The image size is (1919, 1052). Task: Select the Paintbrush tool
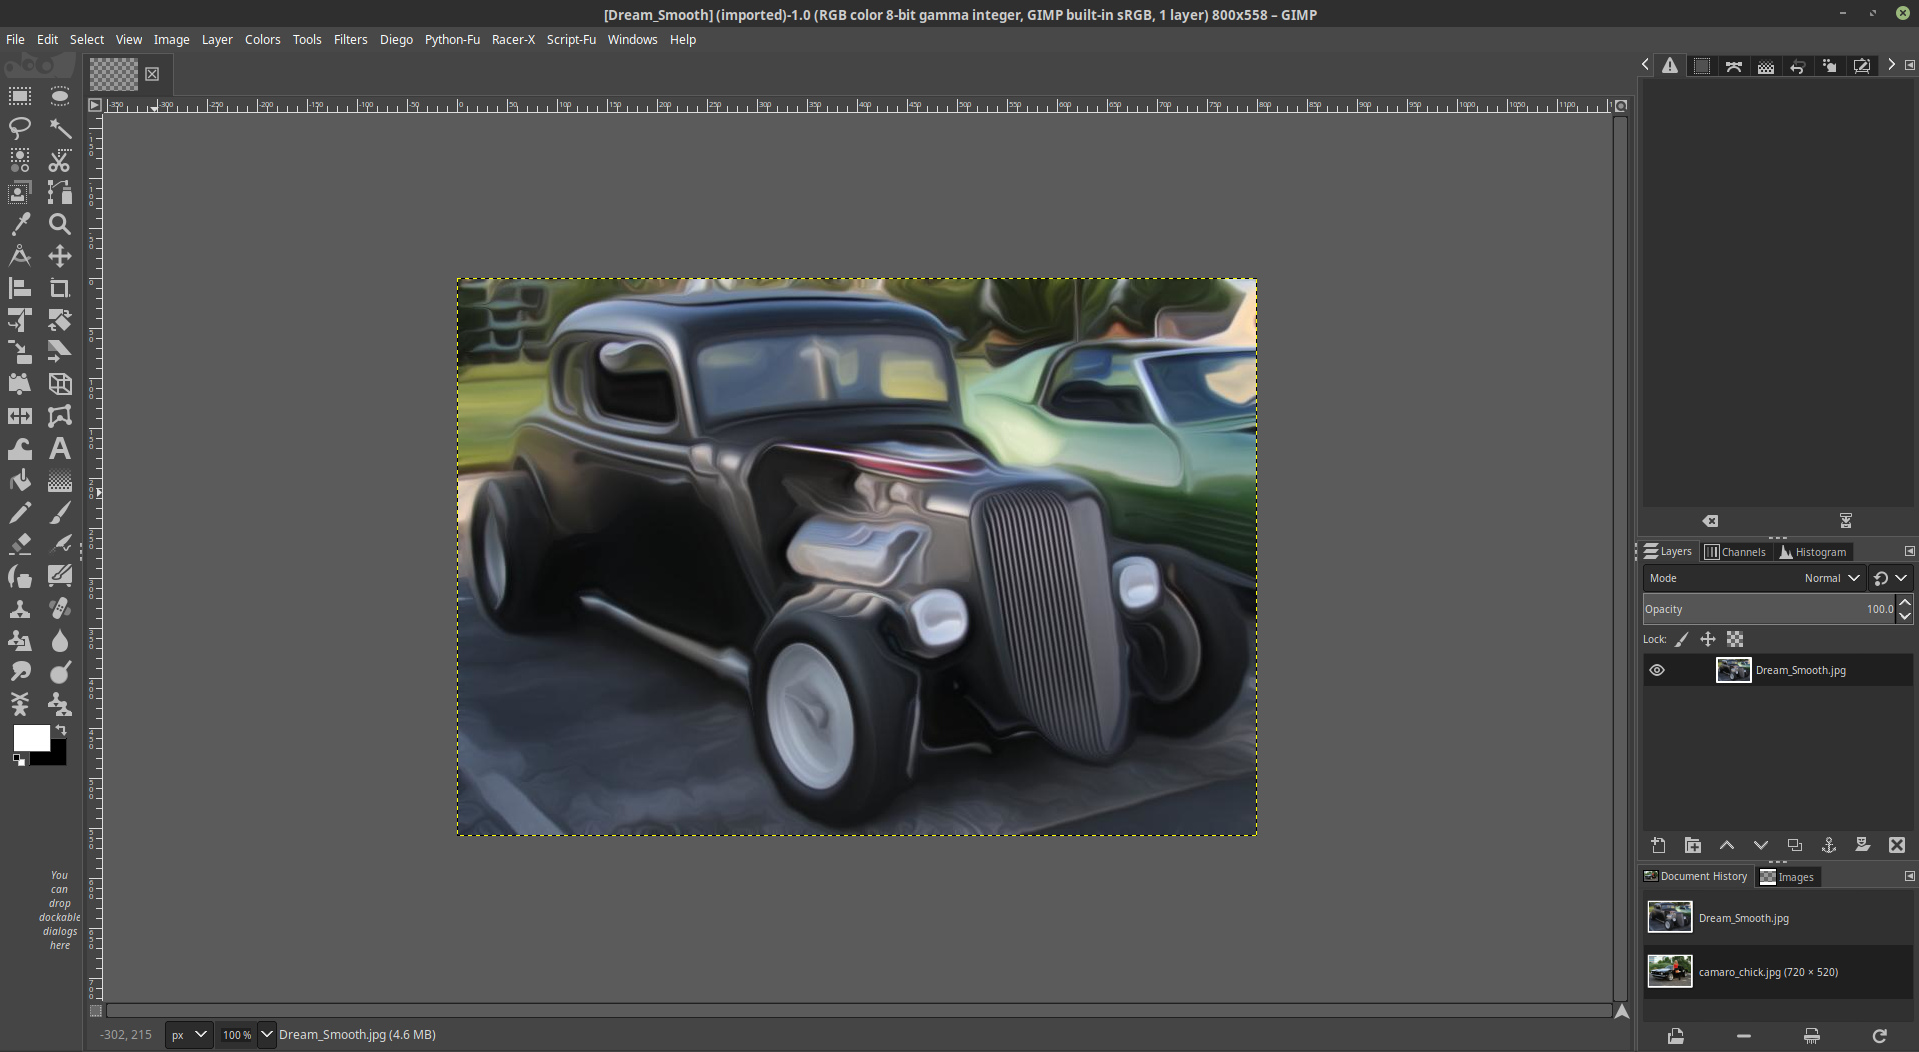(x=60, y=512)
